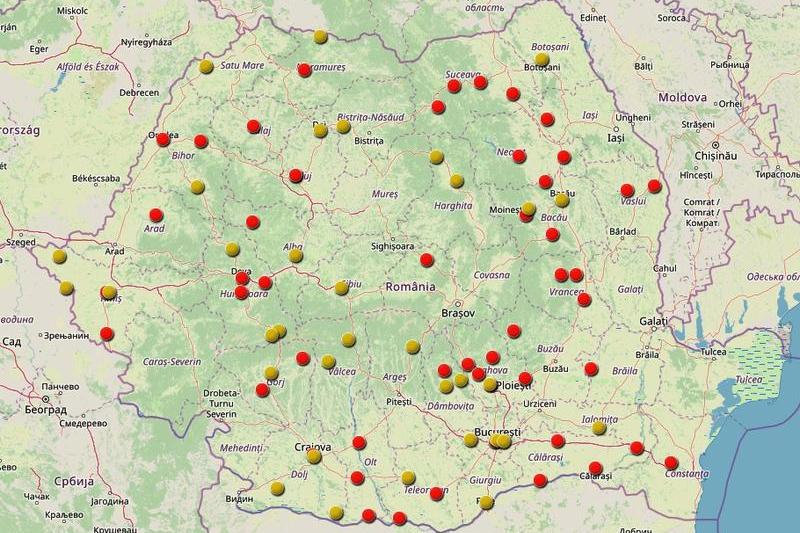Click the red marker at Constanța
The width and height of the screenshot is (800, 533).
(x=671, y=462)
